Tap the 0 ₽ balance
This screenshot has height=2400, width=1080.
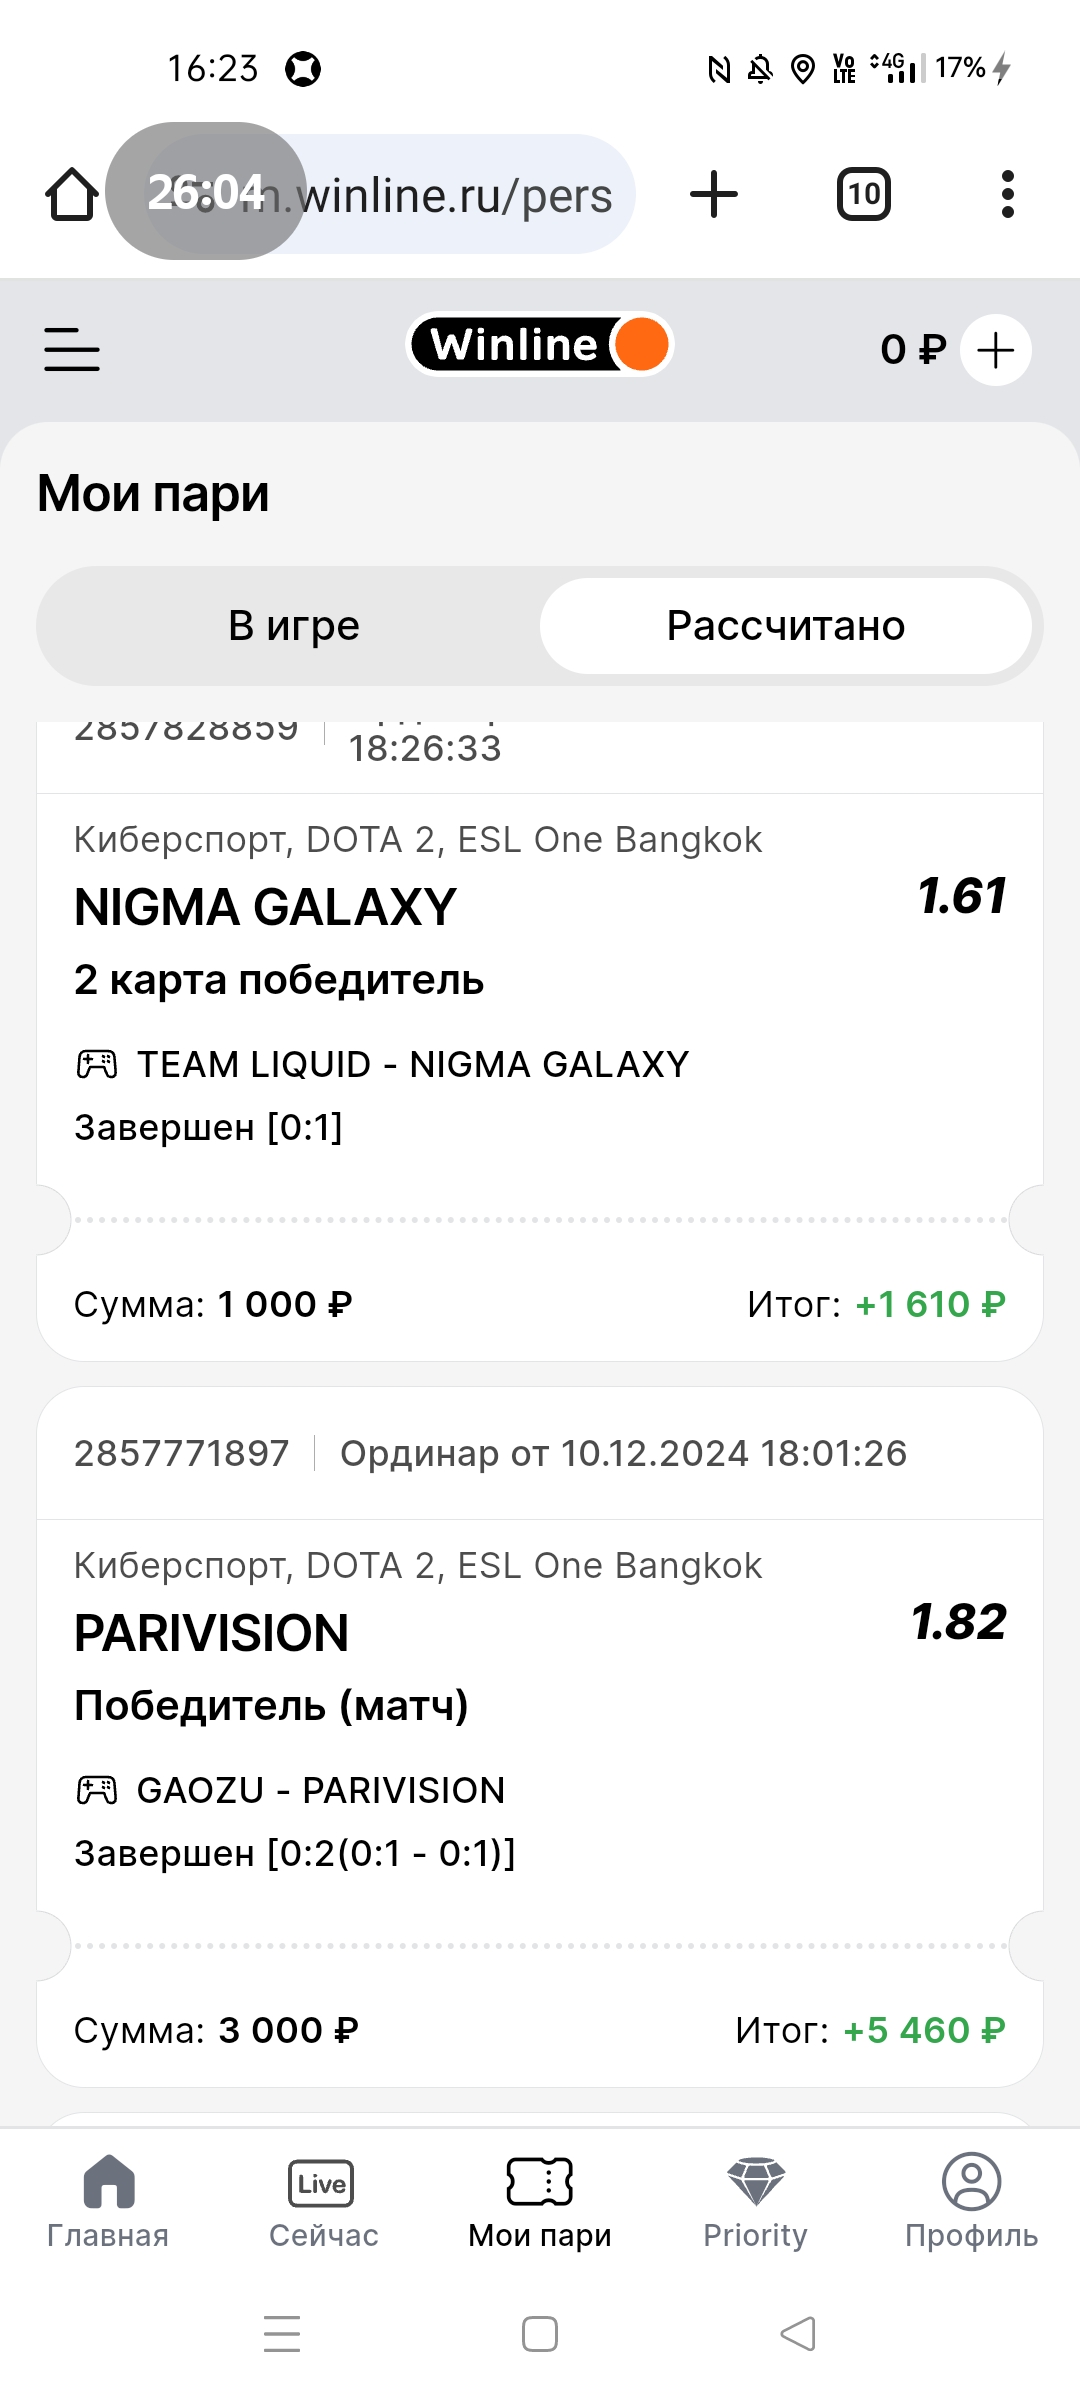(912, 350)
